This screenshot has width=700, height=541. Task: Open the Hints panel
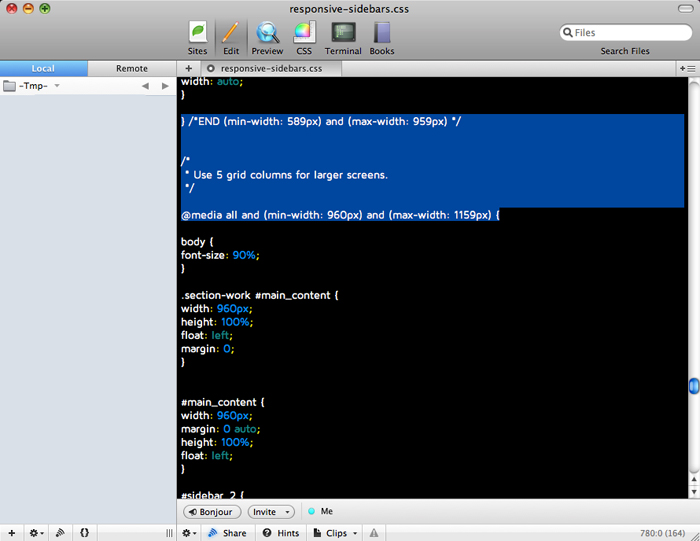[281, 533]
